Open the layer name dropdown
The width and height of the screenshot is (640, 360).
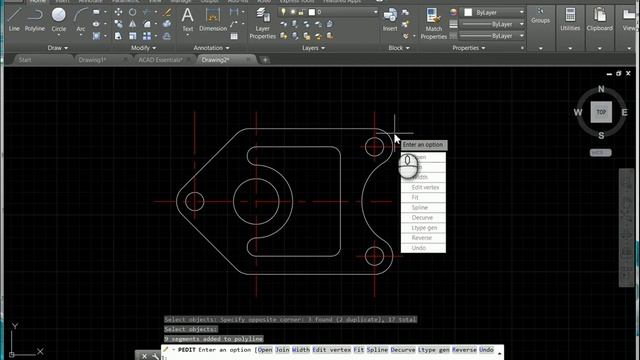click(x=376, y=12)
